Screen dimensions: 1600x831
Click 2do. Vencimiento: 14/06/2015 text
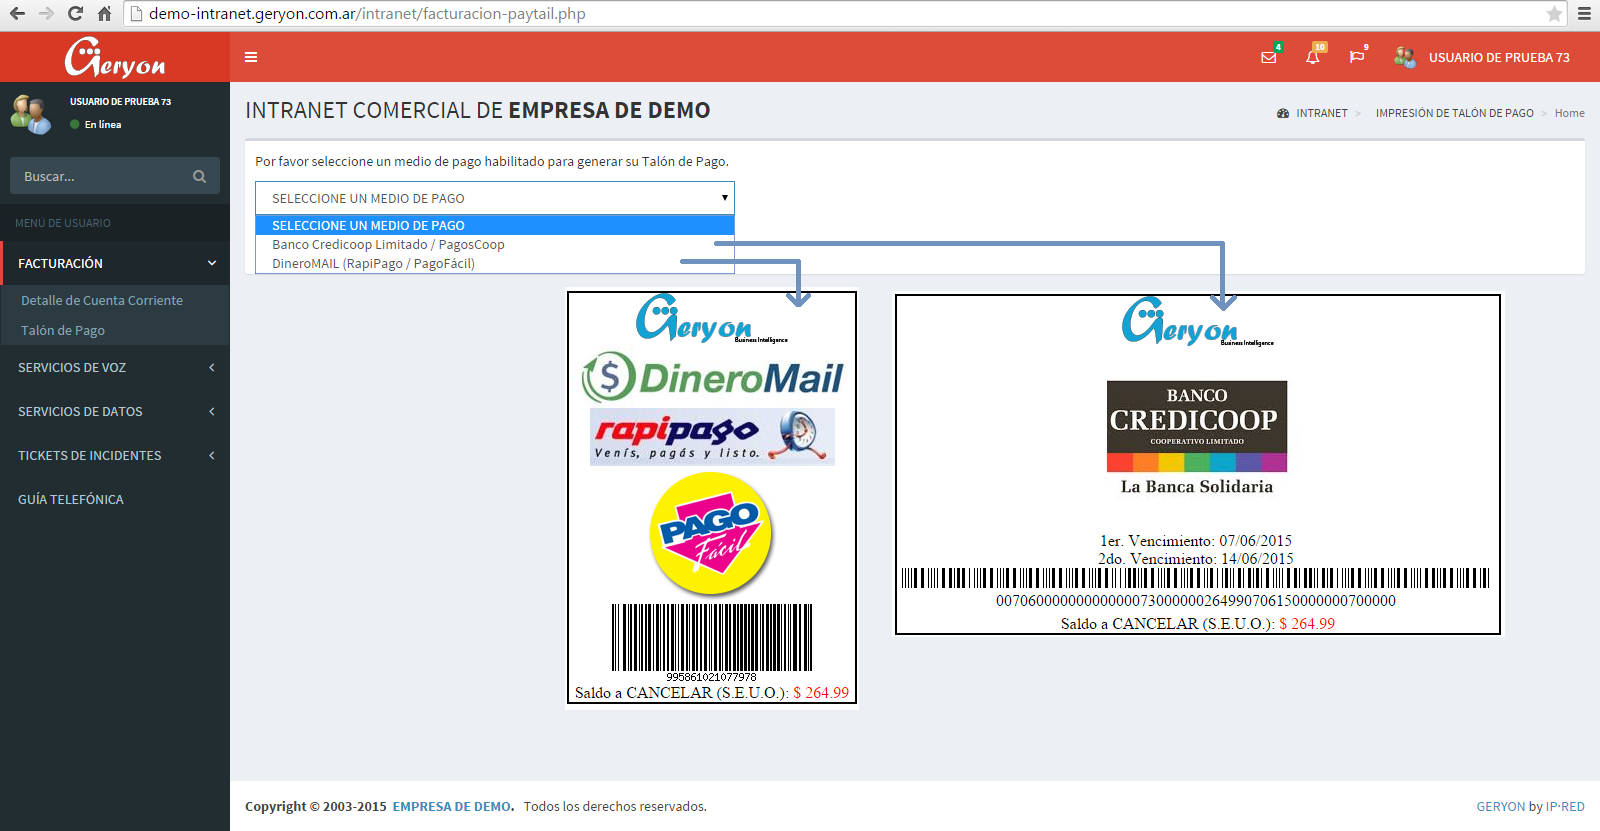1196,558
